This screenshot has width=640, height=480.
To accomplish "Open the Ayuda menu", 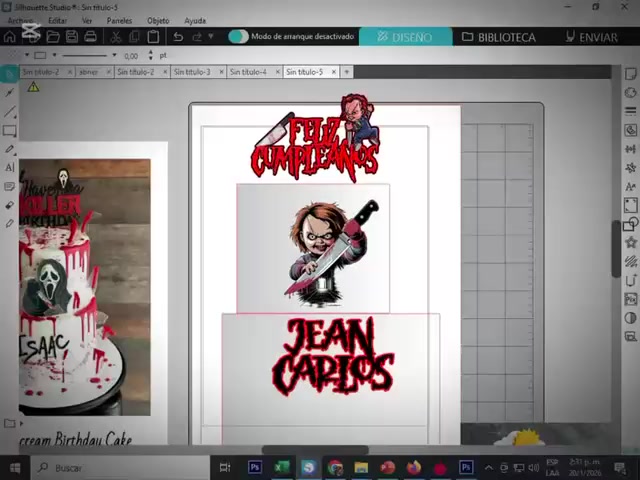I will click(195, 20).
